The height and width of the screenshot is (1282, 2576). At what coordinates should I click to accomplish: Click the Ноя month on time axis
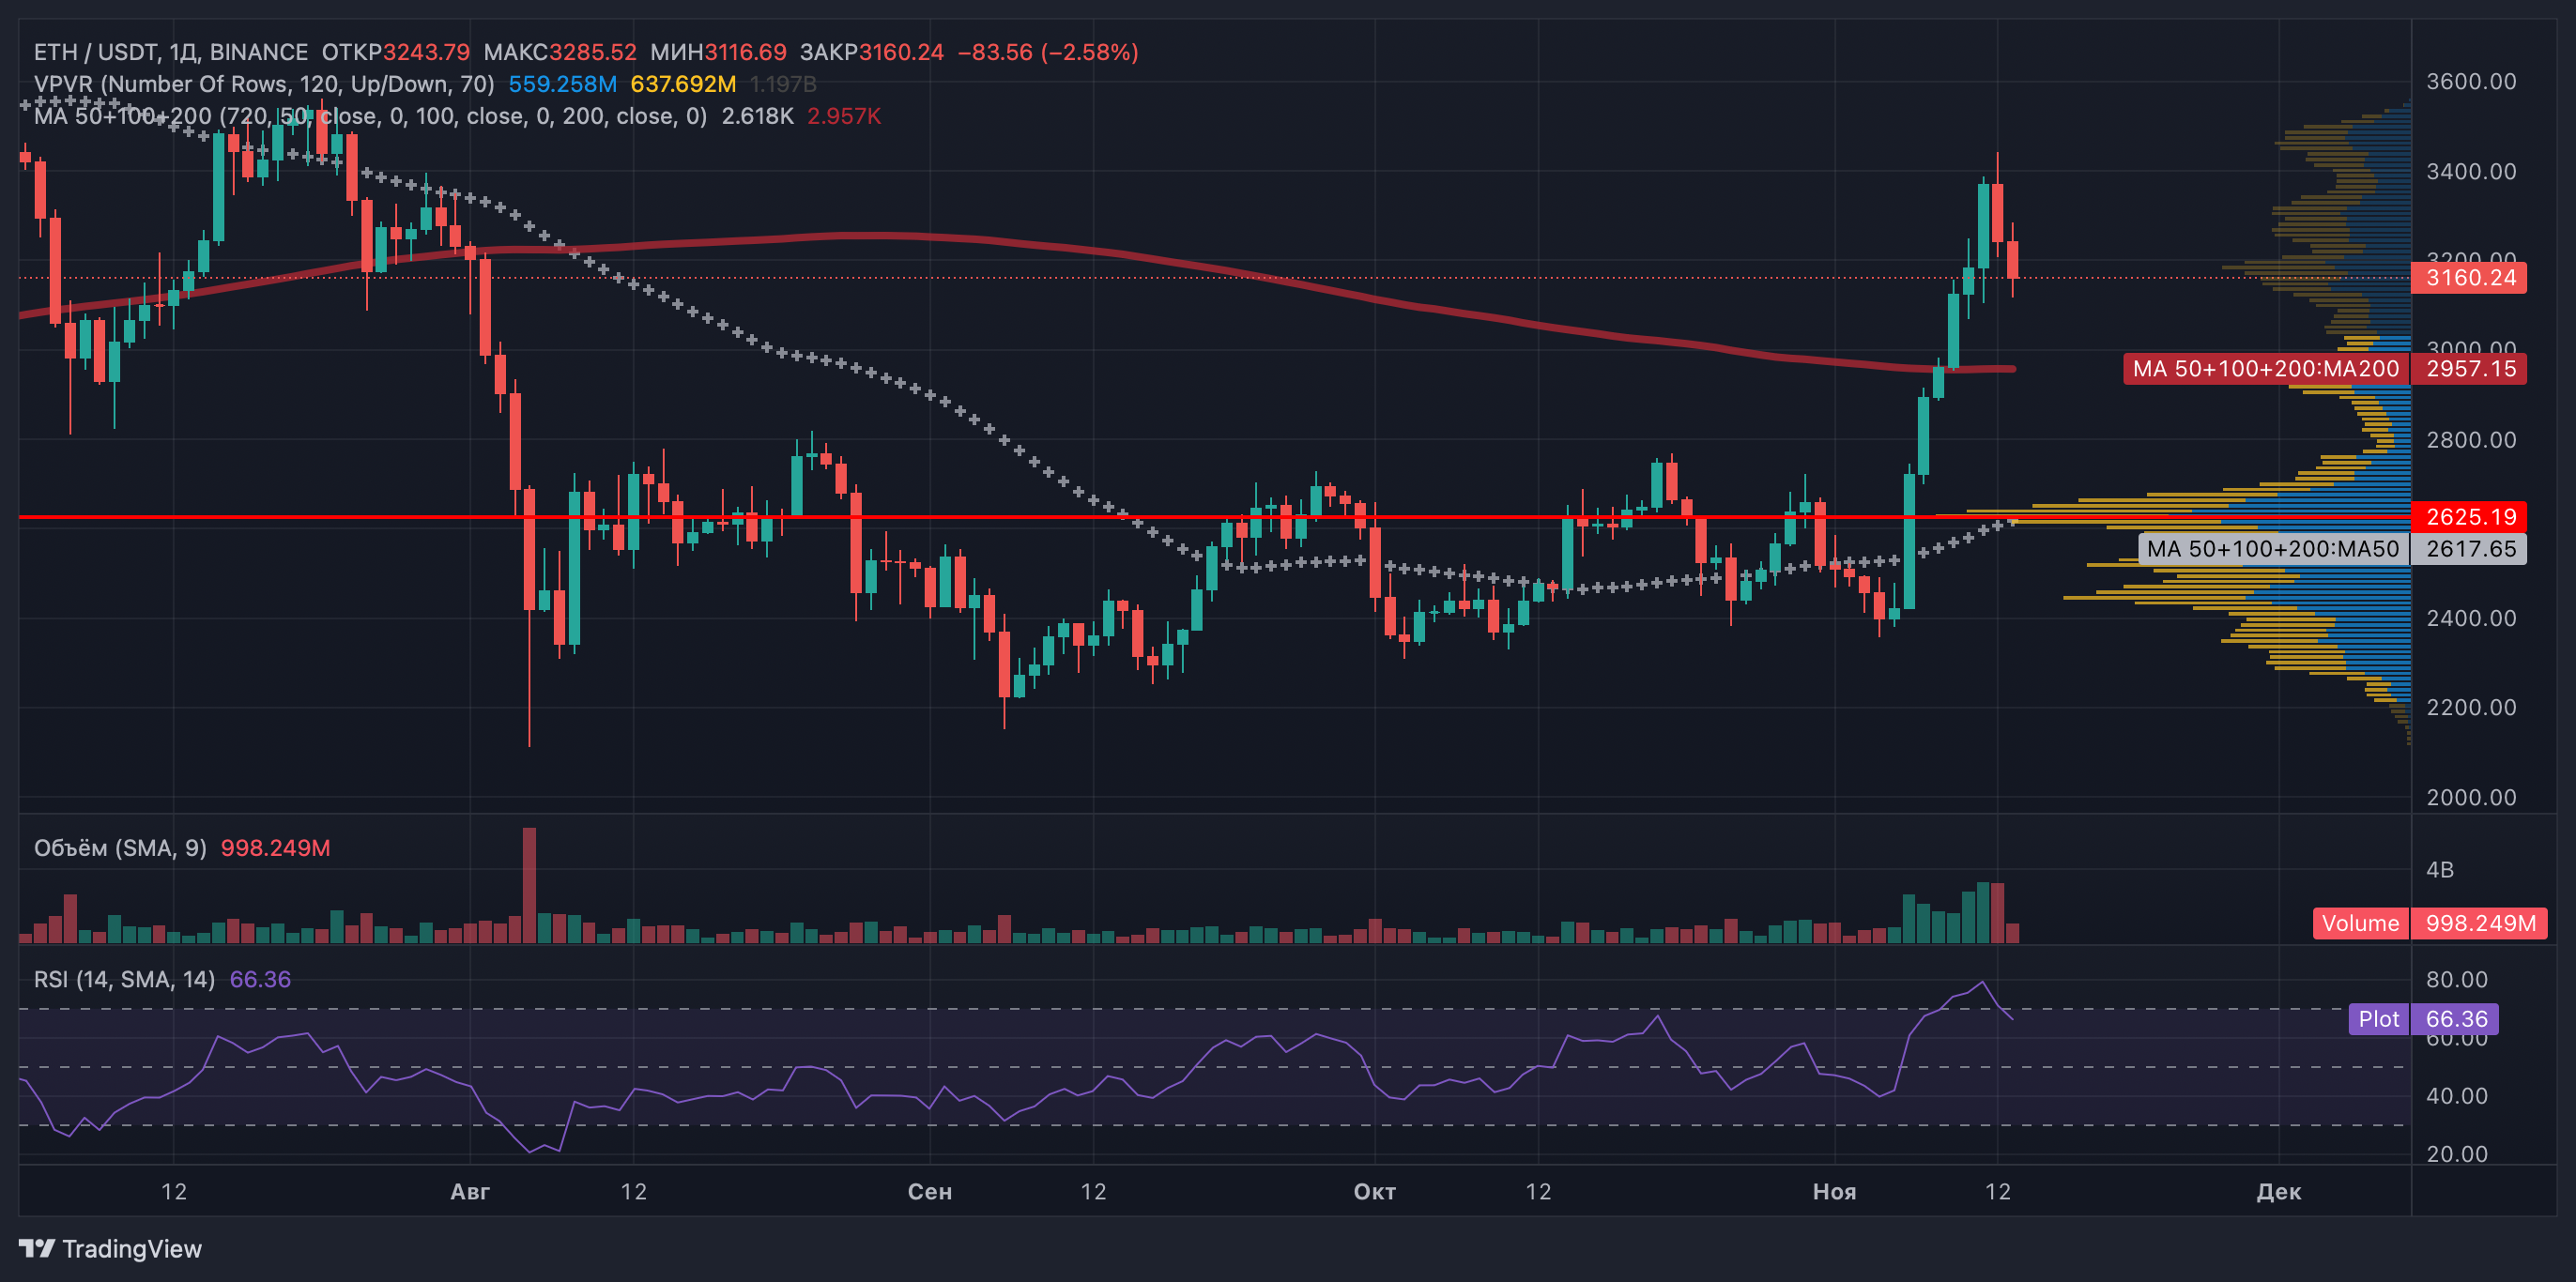[x=1834, y=1192]
